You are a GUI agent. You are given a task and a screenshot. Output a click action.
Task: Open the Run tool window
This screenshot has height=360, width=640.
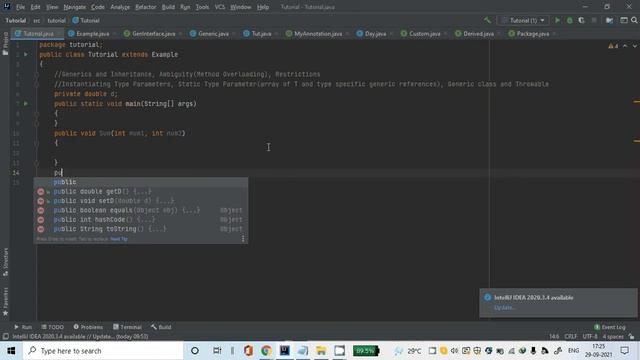(23, 327)
